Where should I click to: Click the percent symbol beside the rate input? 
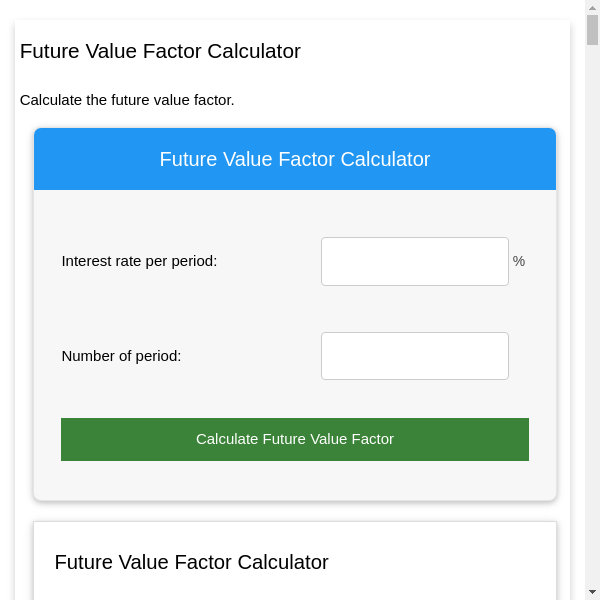pos(519,261)
